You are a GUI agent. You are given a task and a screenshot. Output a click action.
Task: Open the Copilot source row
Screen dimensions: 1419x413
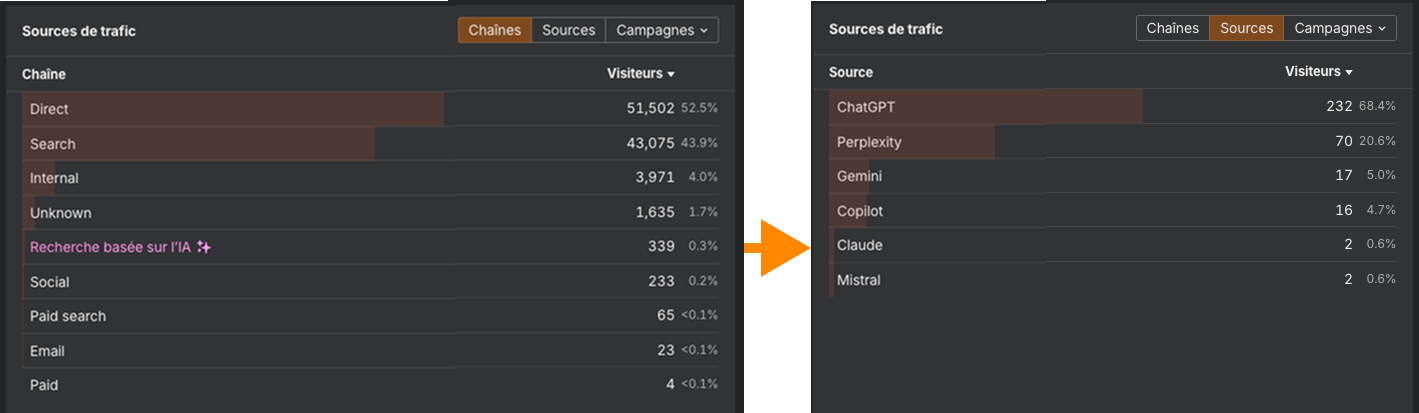1113,211
